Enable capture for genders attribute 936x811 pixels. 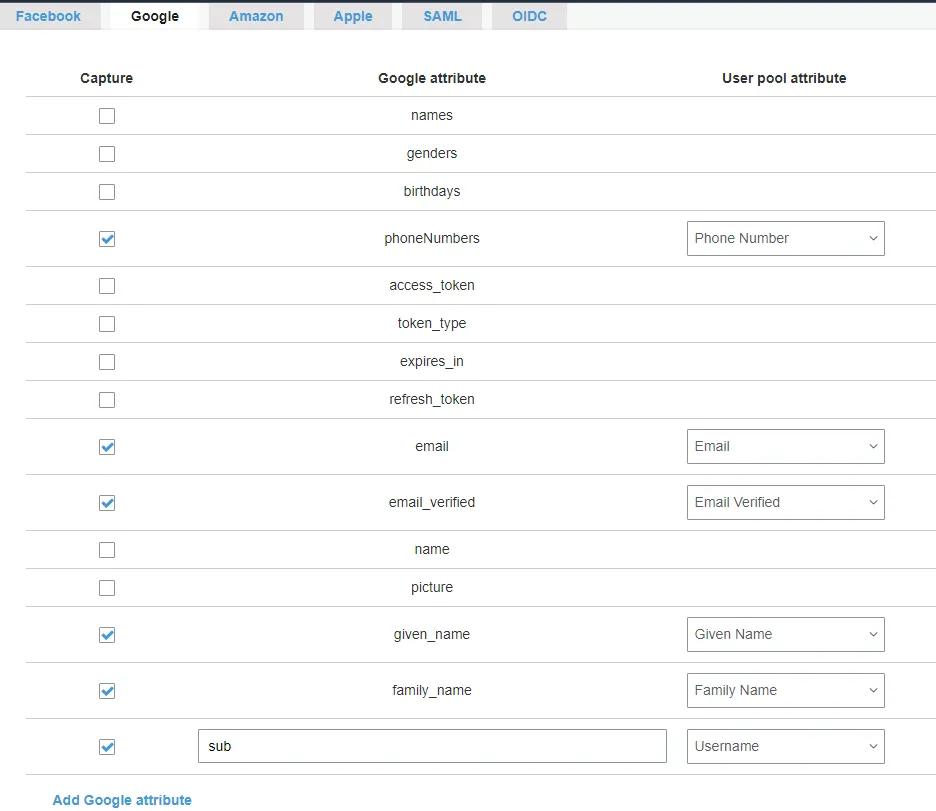[107, 154]
